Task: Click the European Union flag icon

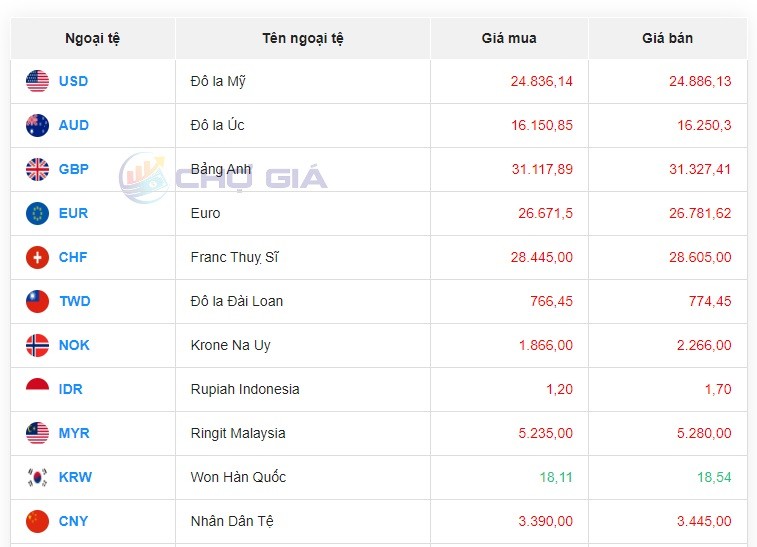Action: click(x=37, y=213)
